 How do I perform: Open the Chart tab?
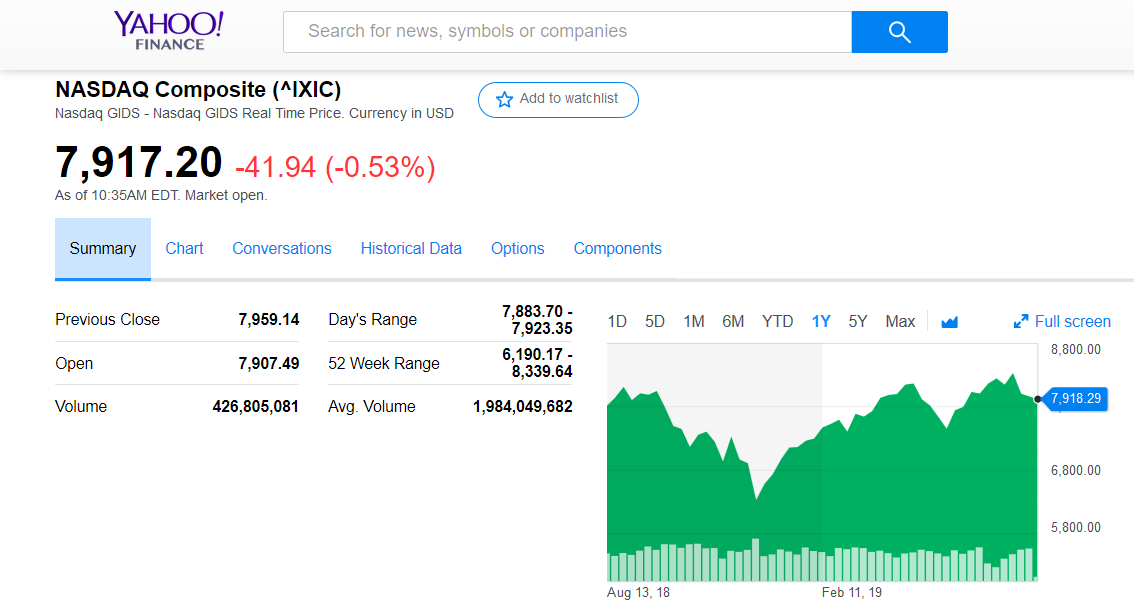tap(184, 248)
